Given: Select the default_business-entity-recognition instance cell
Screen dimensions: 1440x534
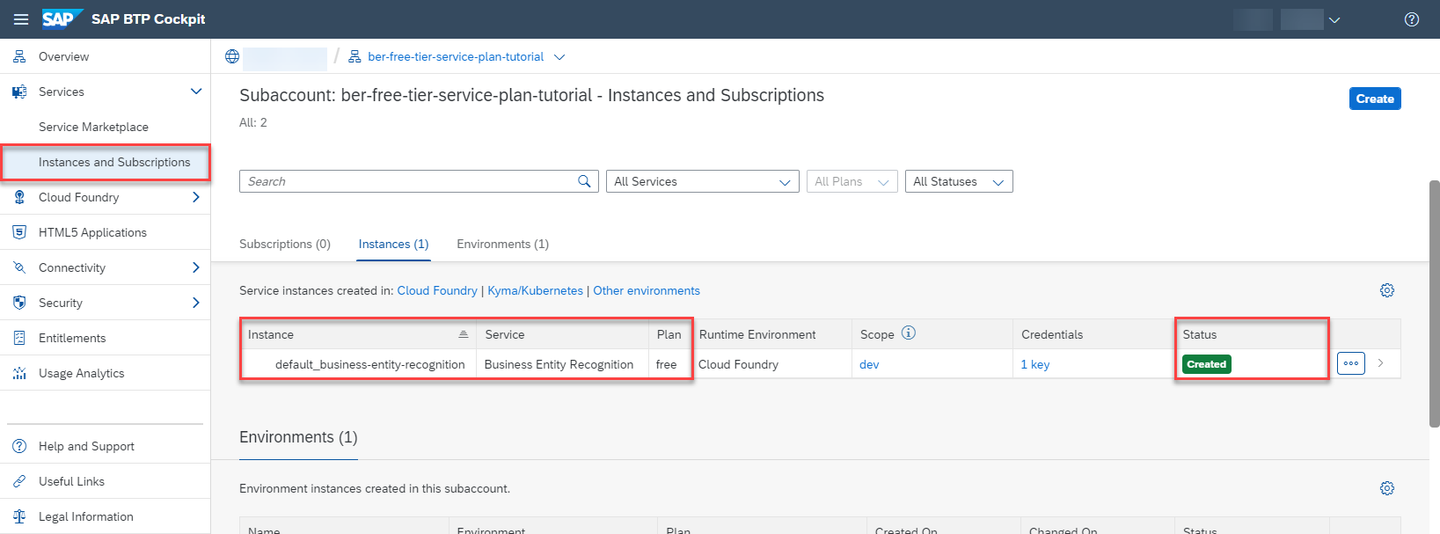Looking at the screenshot, I should (x=358, y=364).
